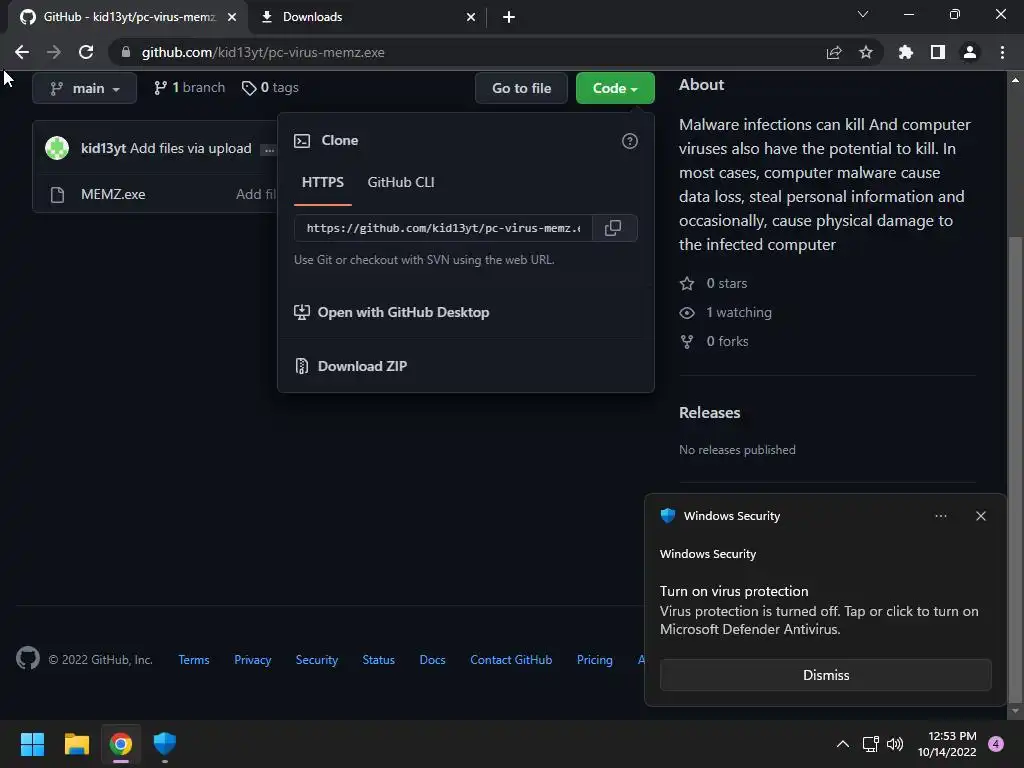This screenshot has width=1024, height=768.
Task: Click the kid13yt user avatar
Action: click(57, 148)
